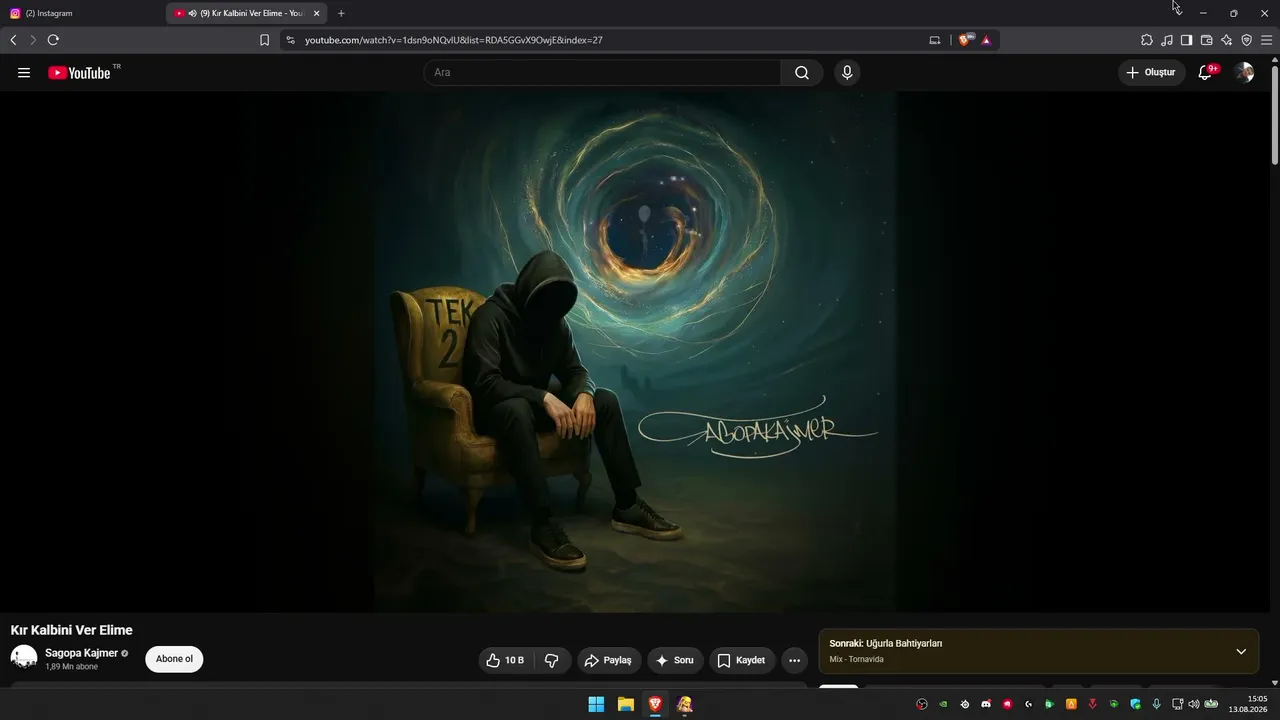
Task: Like the video with thumbs up
Action: [507, 660]
